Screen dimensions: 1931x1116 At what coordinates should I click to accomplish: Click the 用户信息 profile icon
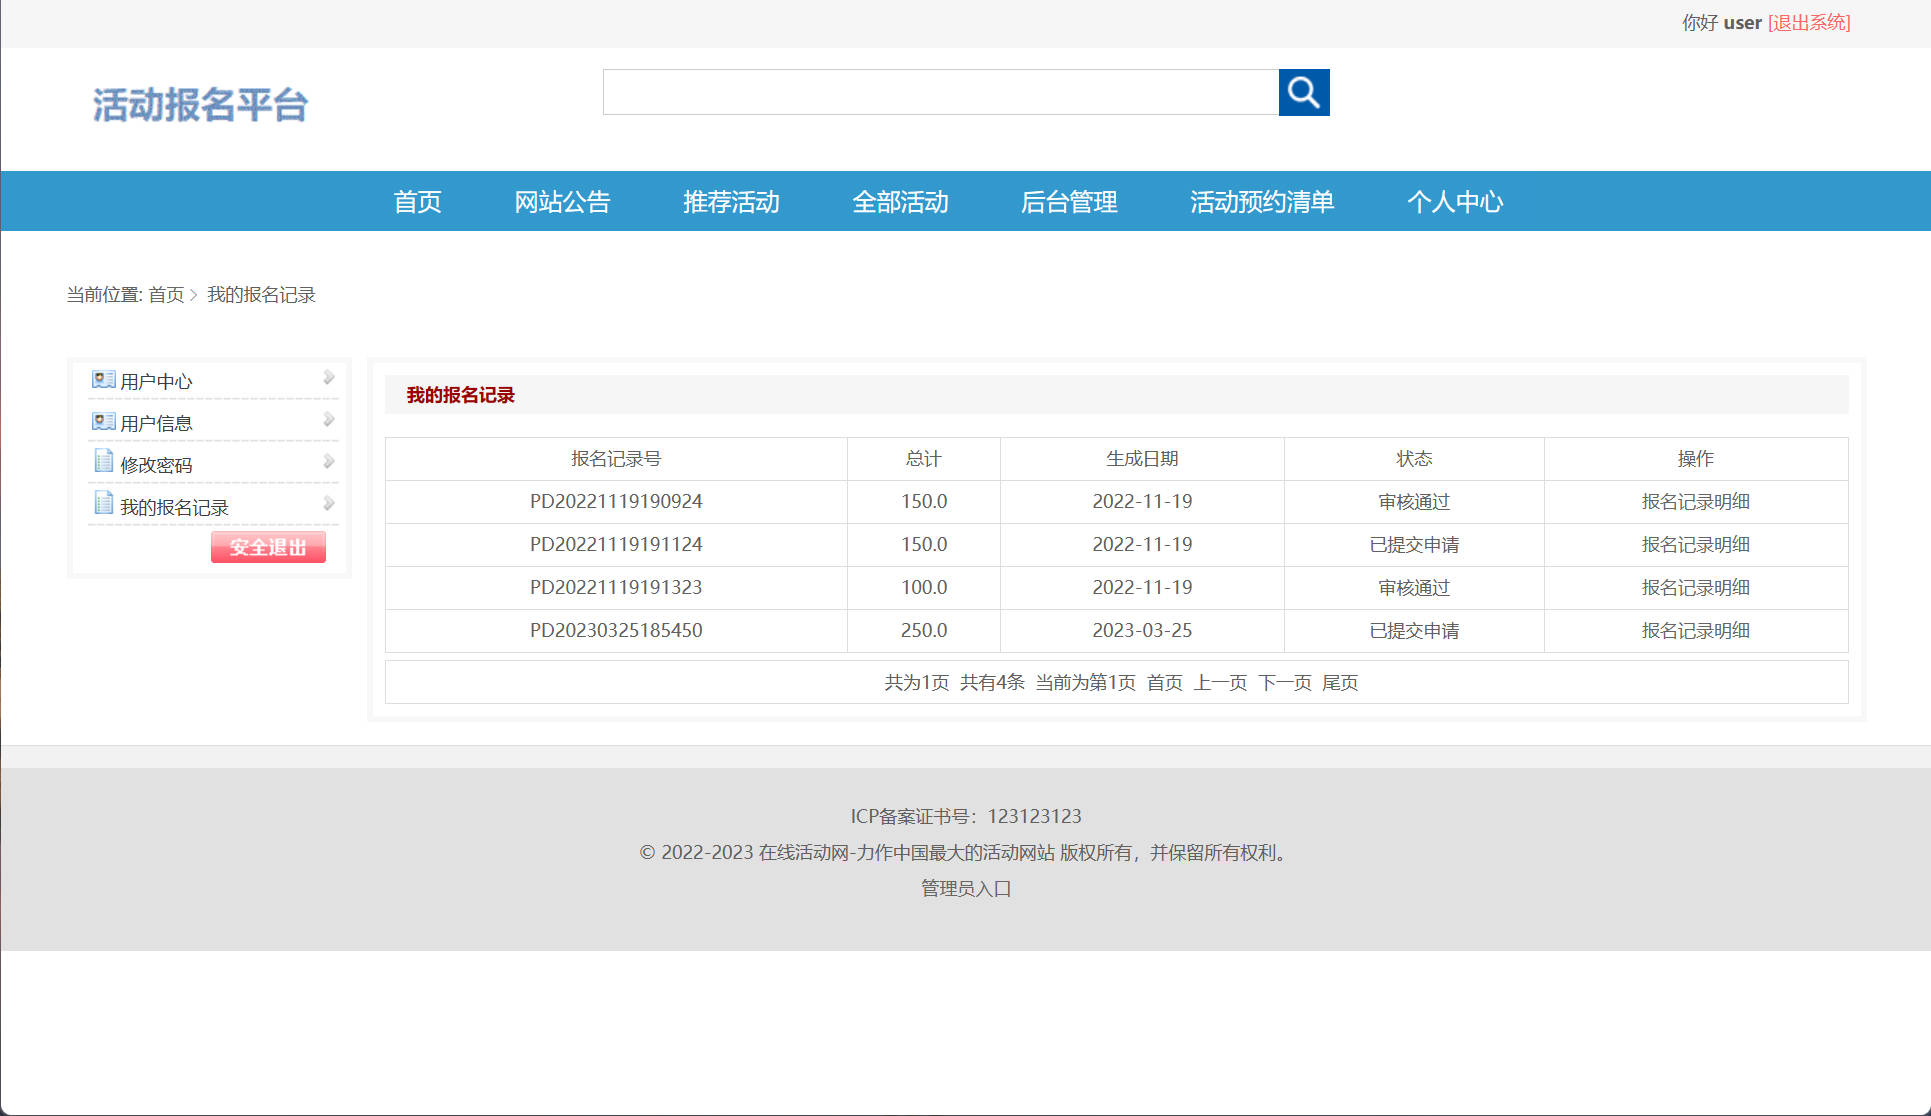point(103,420)
